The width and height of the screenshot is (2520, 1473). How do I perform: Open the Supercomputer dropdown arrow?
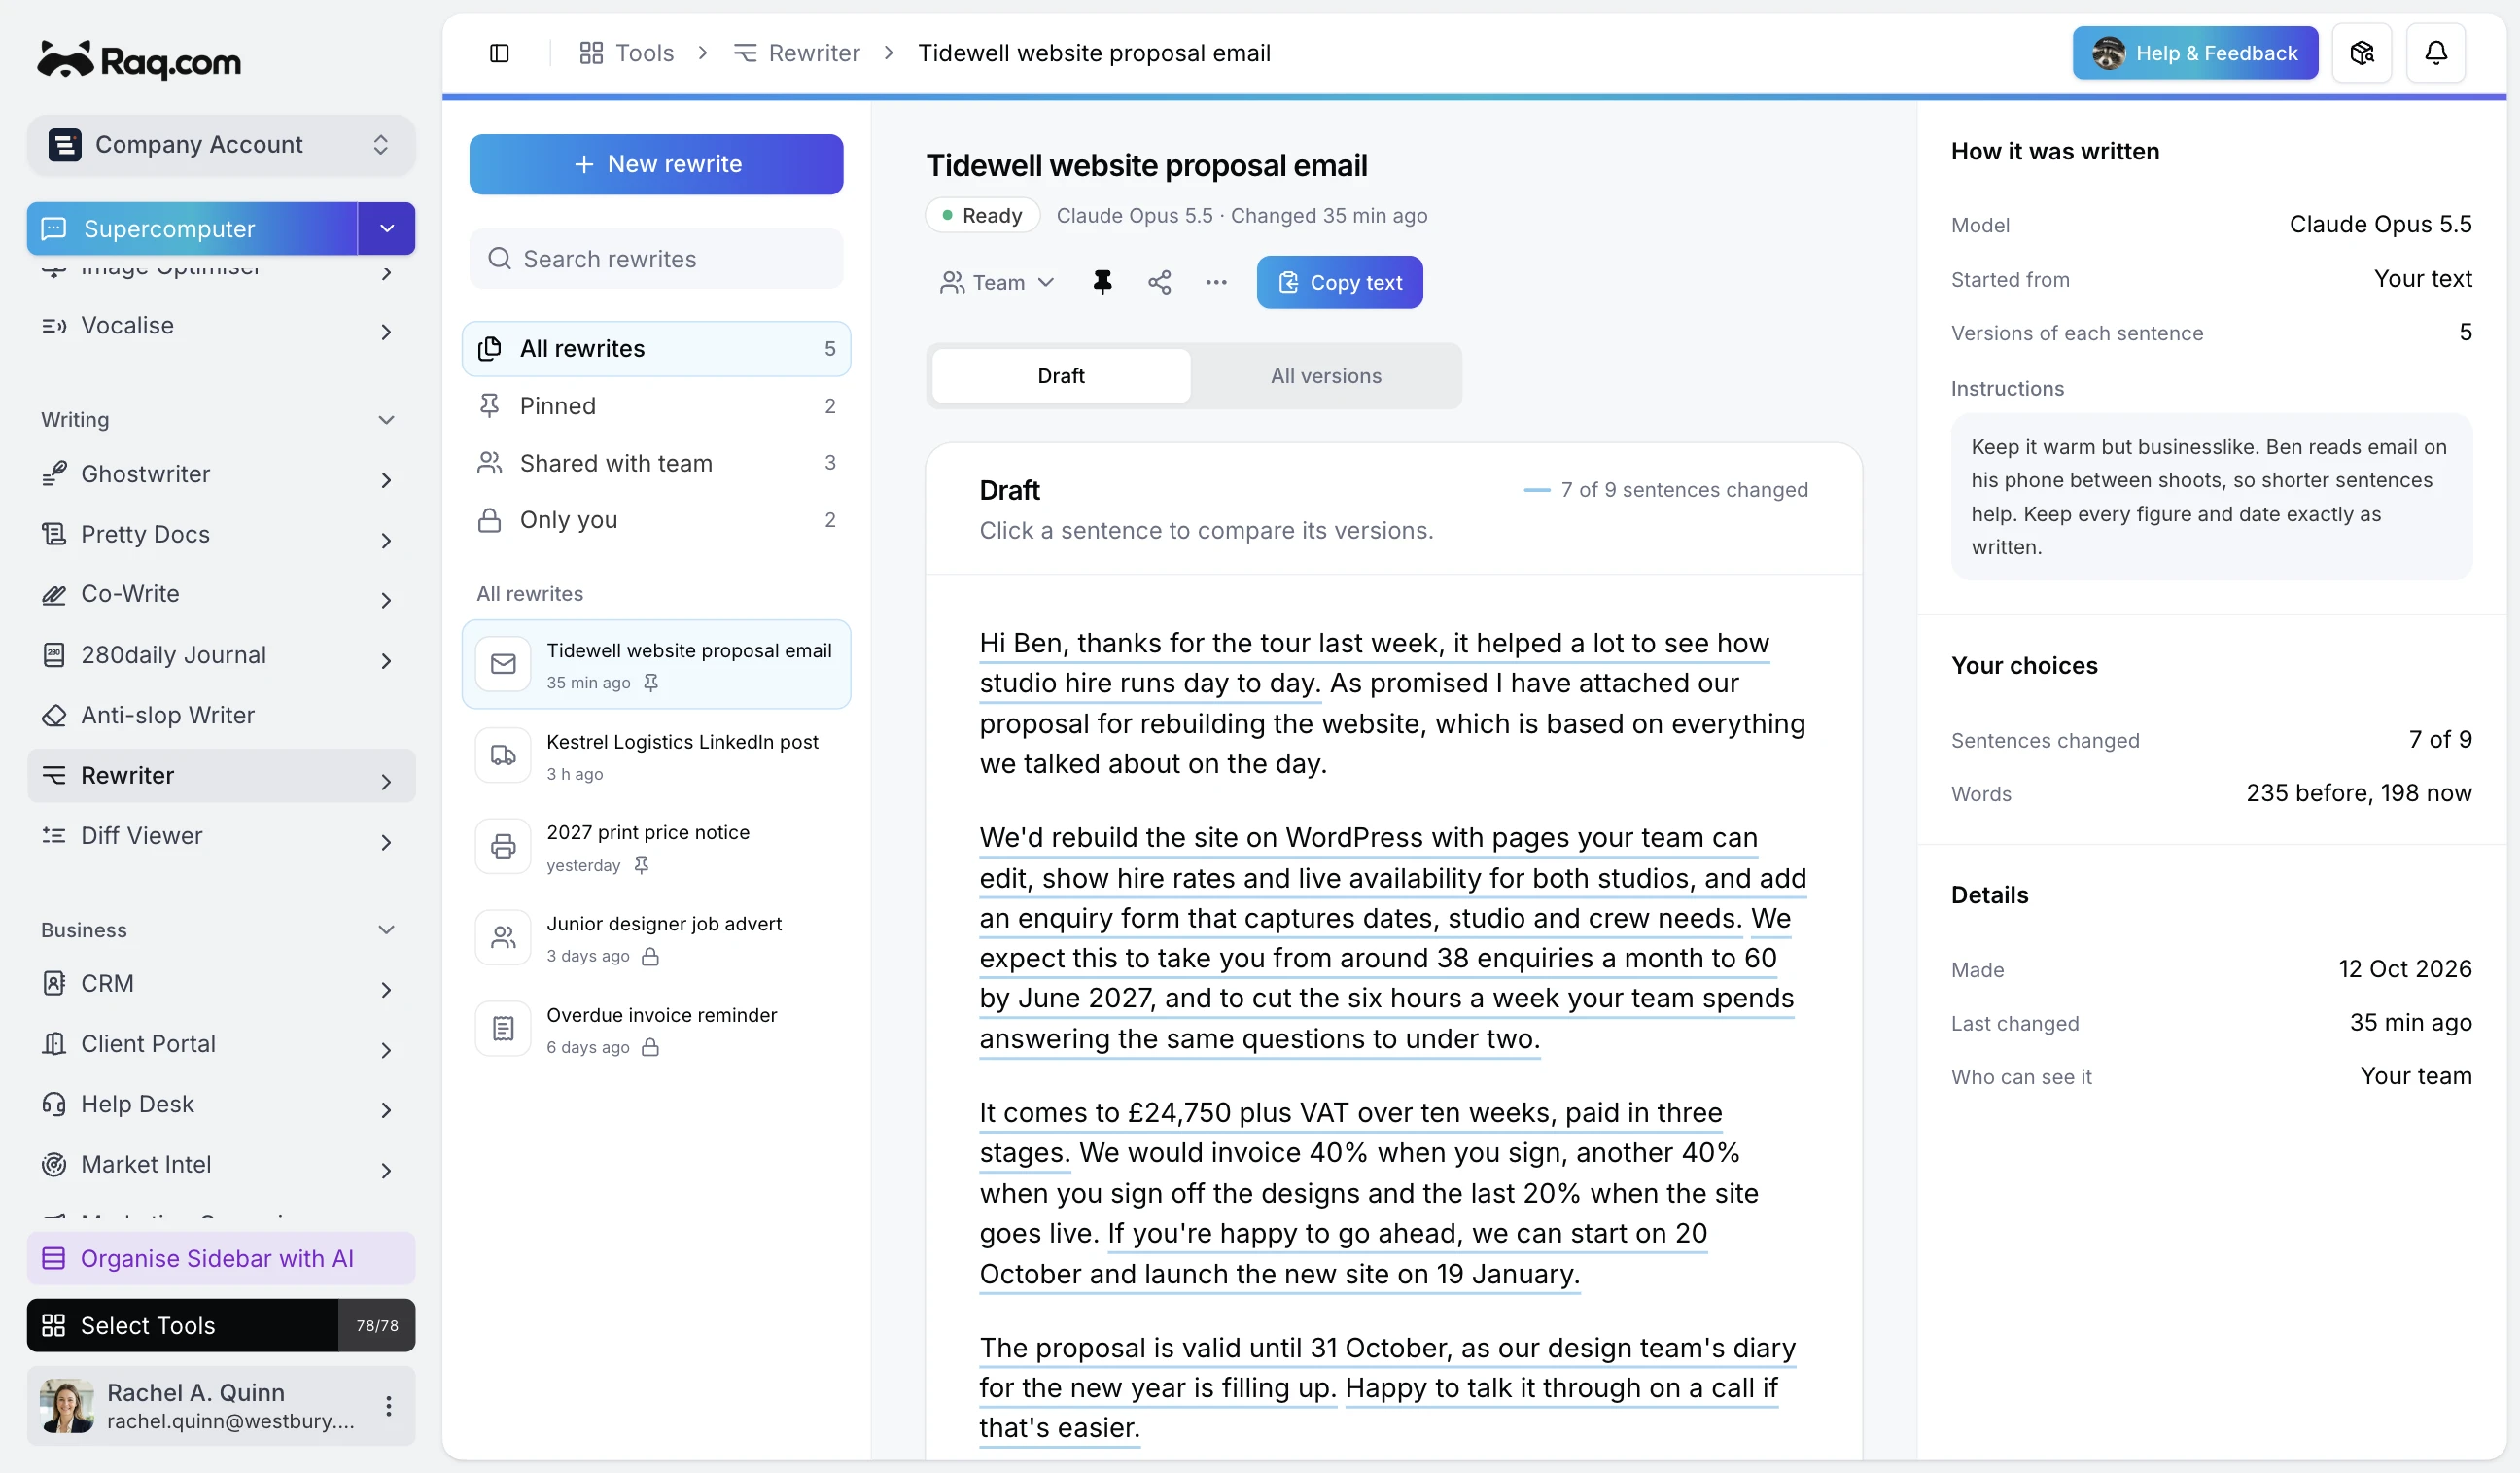point(387,228)
